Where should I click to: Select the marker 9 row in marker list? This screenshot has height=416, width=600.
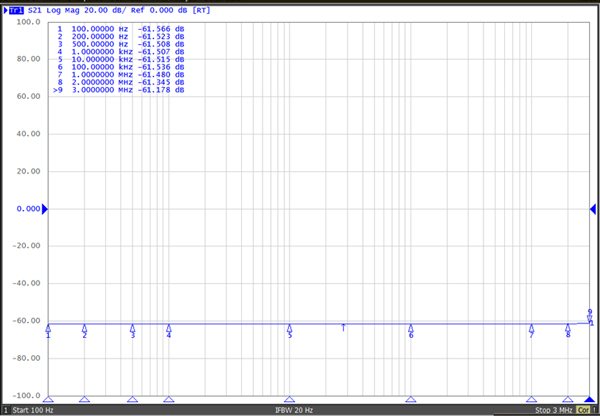(x=120, y=90)
